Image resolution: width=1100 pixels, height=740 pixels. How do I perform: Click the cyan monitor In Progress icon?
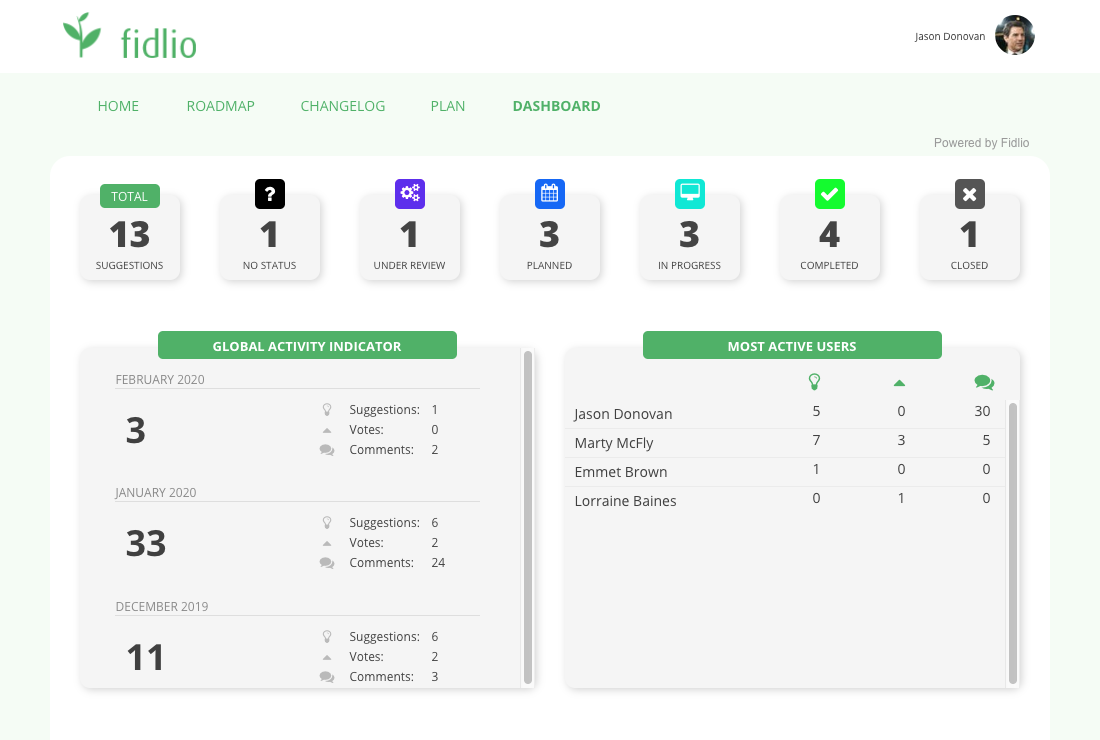[690, 194]
